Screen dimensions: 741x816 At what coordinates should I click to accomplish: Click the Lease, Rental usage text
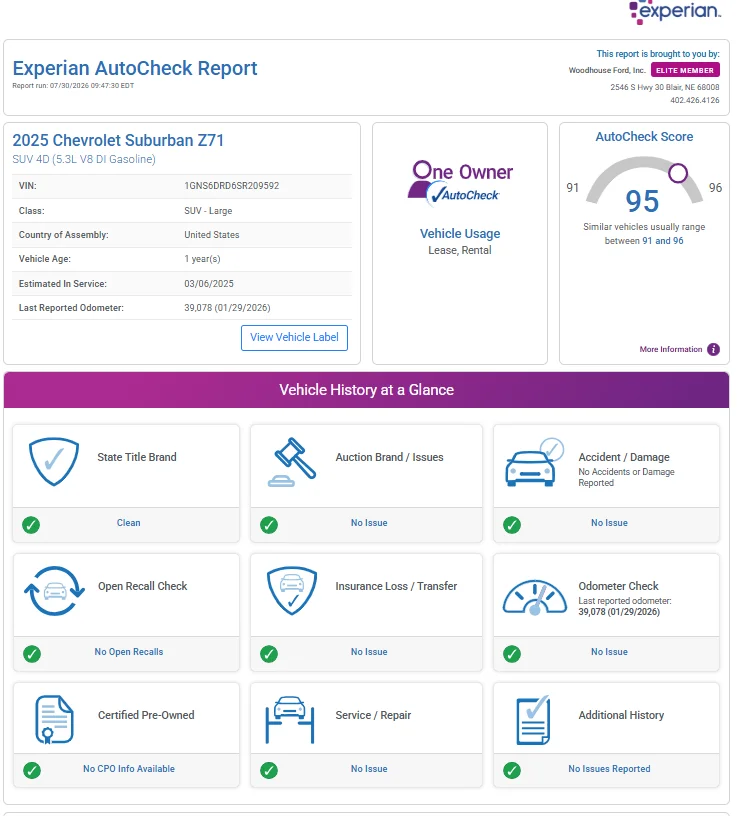point(460,250)
